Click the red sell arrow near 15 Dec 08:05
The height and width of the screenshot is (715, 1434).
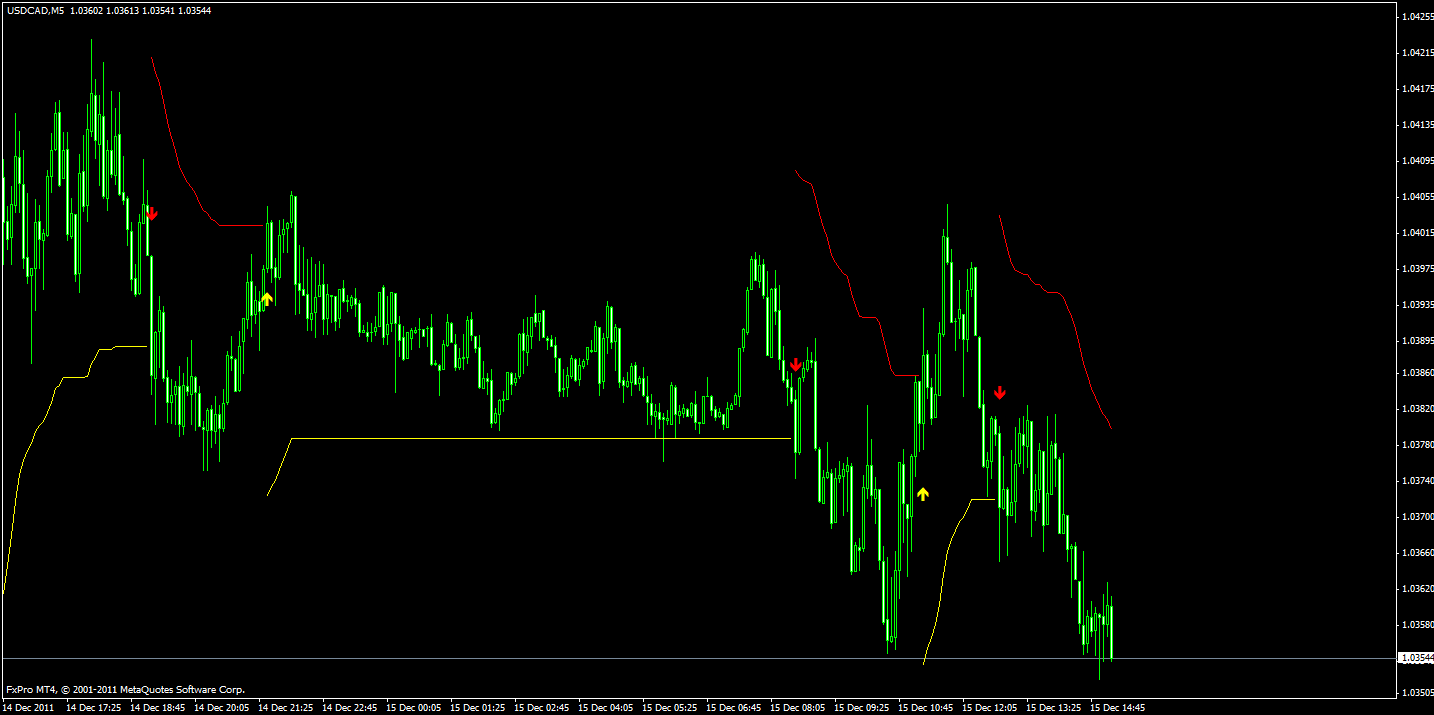click(x=796, y=365)
